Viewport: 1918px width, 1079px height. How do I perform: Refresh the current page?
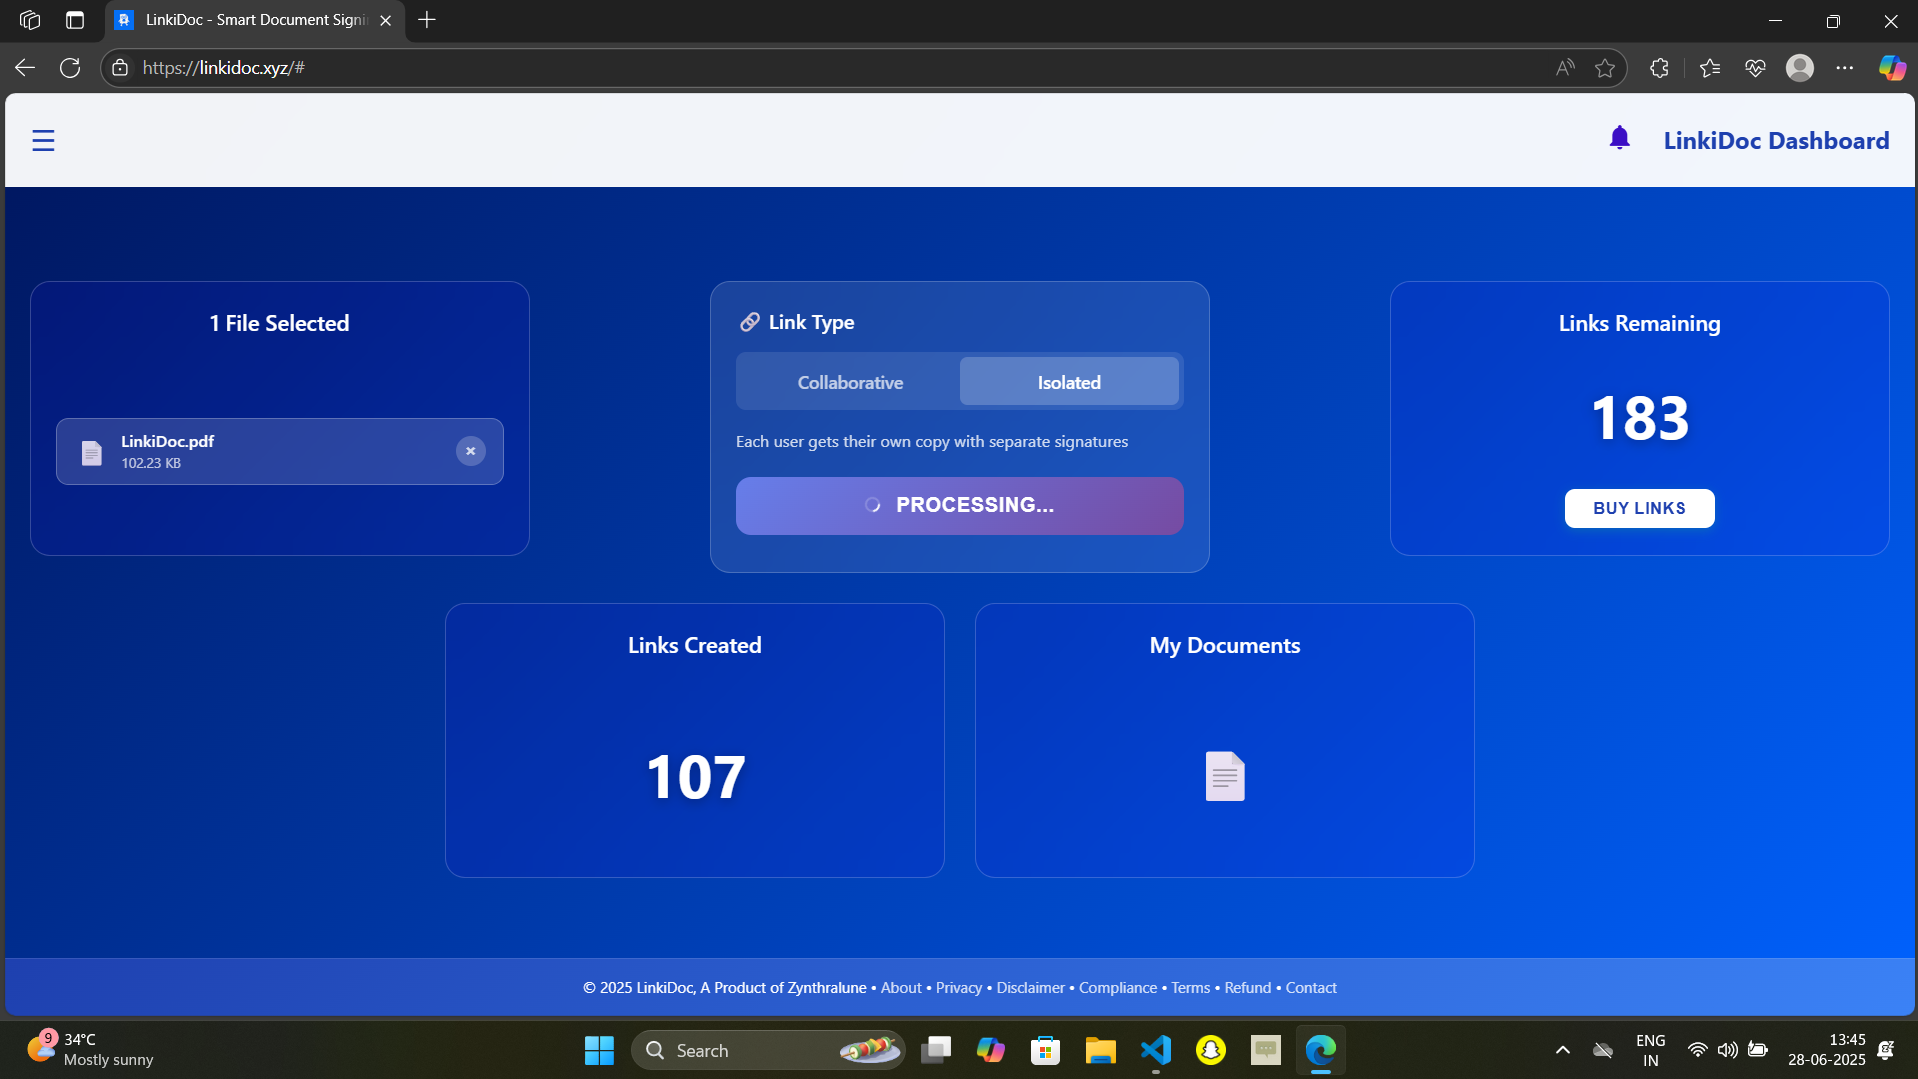tap(70, 68)
